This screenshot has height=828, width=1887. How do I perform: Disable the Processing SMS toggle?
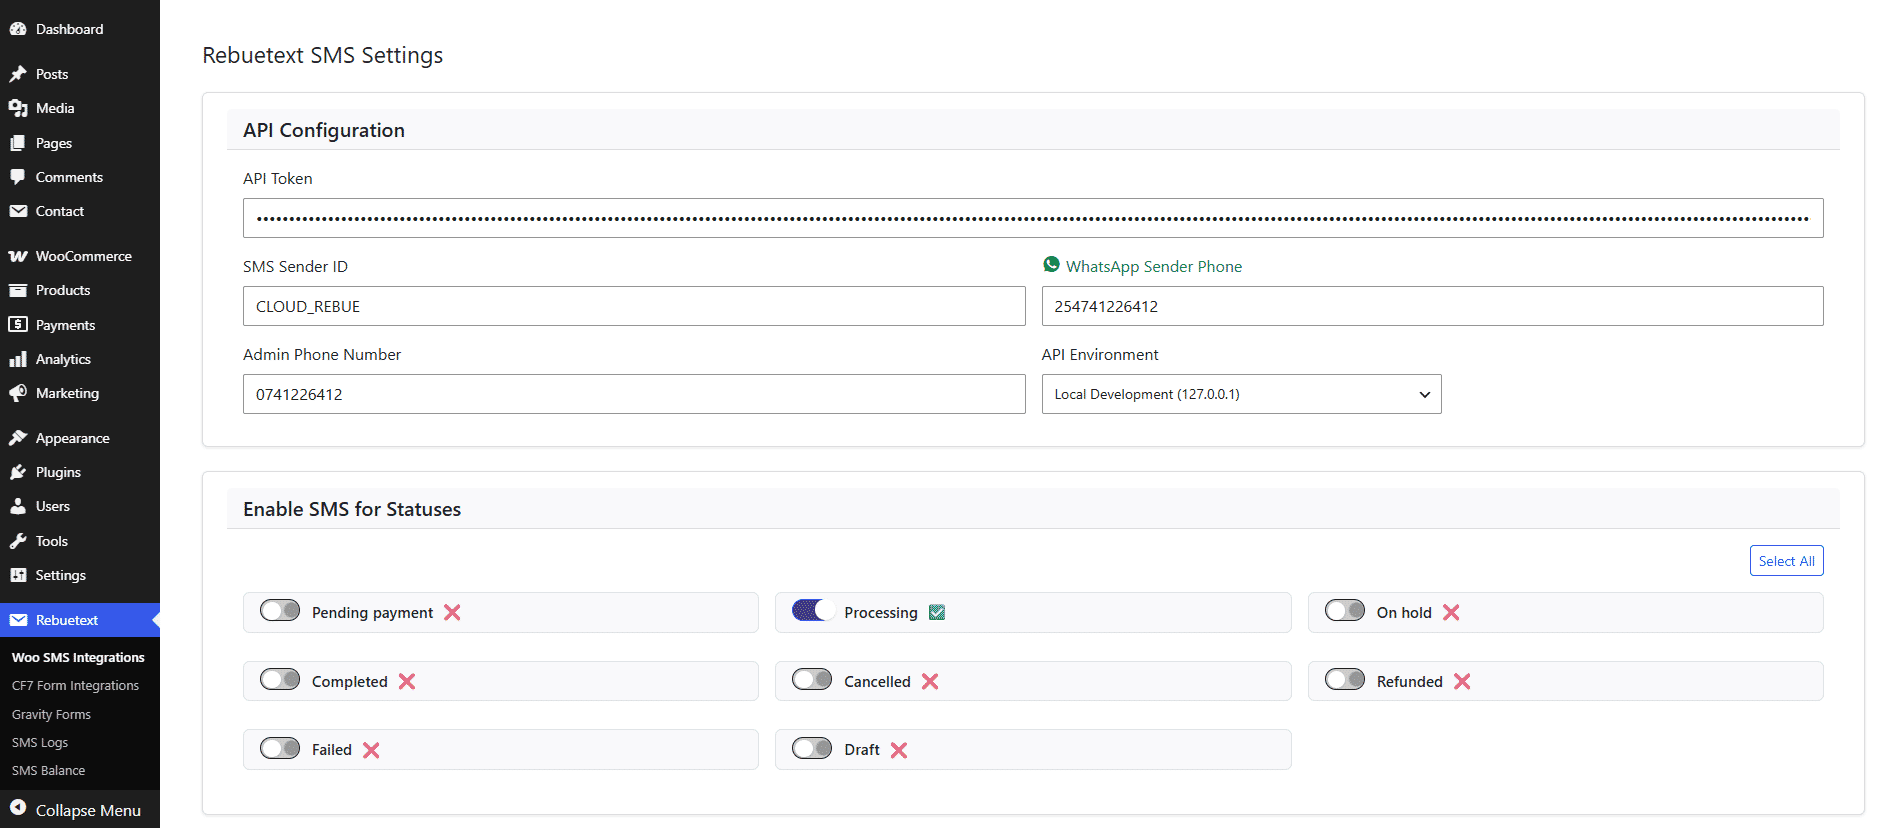coord(814,610)
